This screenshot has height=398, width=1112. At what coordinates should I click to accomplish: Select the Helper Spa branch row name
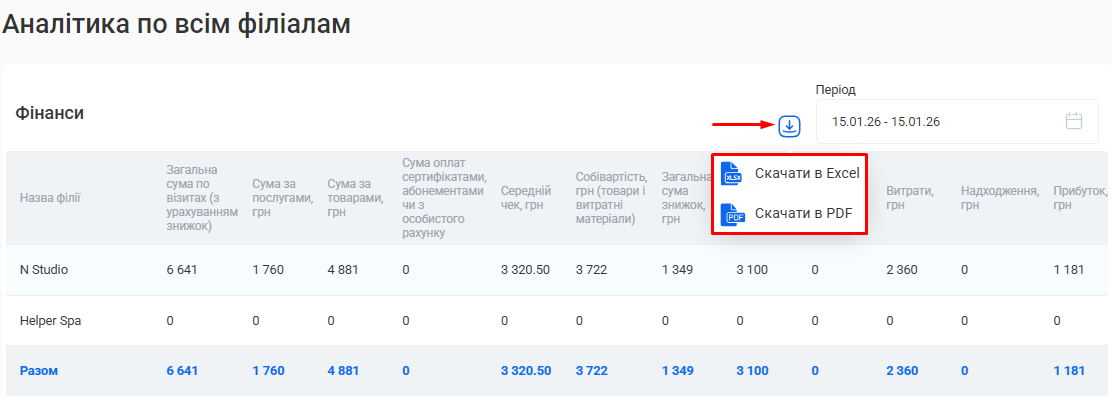coord(50,321)
